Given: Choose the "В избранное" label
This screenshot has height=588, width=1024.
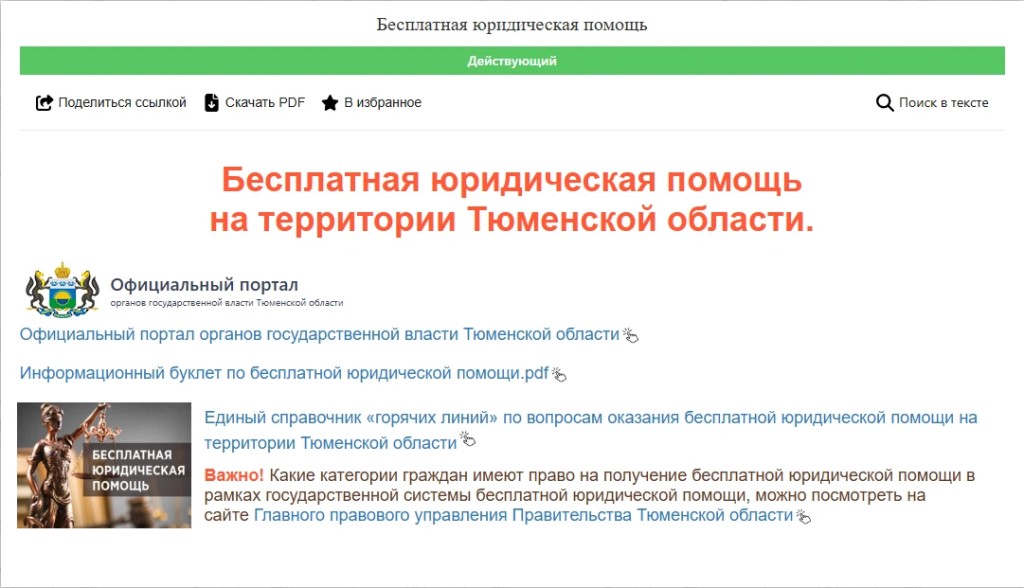Looking at the screenshot, I should tap(383, 103).
